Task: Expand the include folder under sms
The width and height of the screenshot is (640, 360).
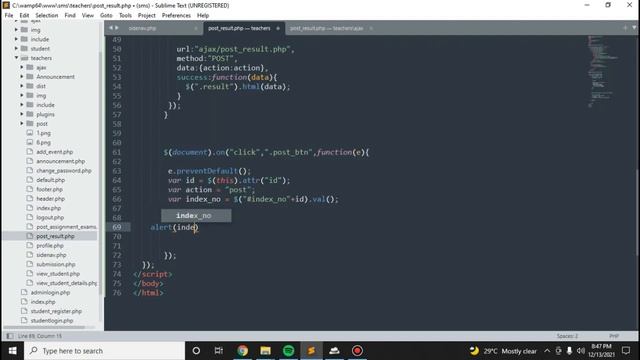Action: tap(16, 39)
